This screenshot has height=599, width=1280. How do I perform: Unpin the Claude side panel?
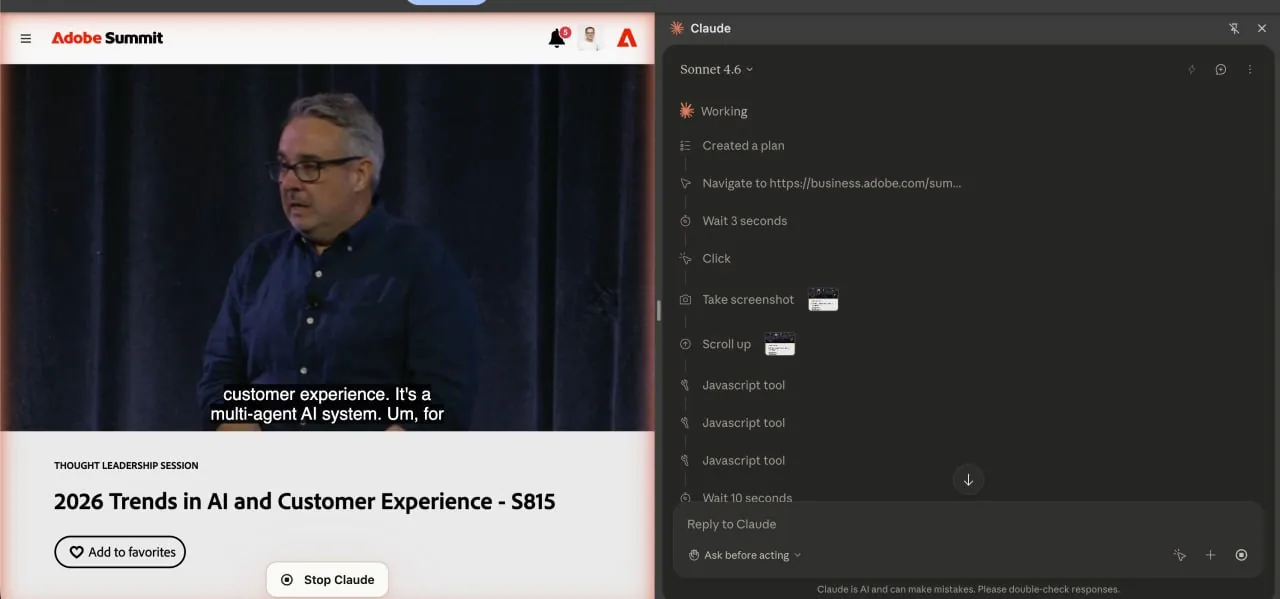(x=1234, y=28)
